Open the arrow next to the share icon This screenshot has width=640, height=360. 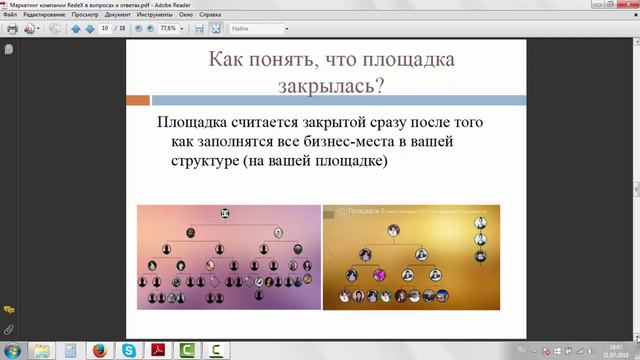coord(38,29)
